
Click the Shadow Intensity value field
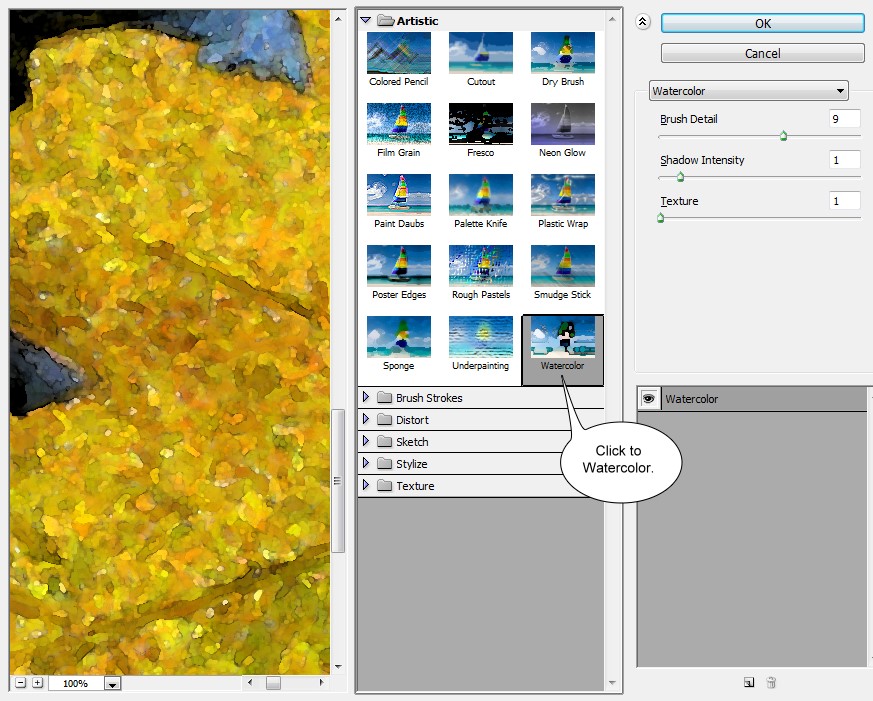(x=844, y=160)
